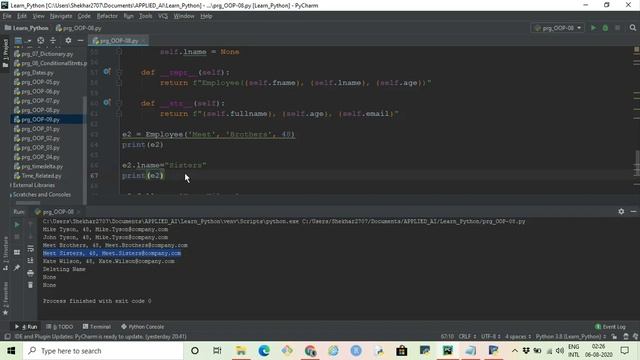
Task: Click the Windows Start button
Action: point(11,351)
